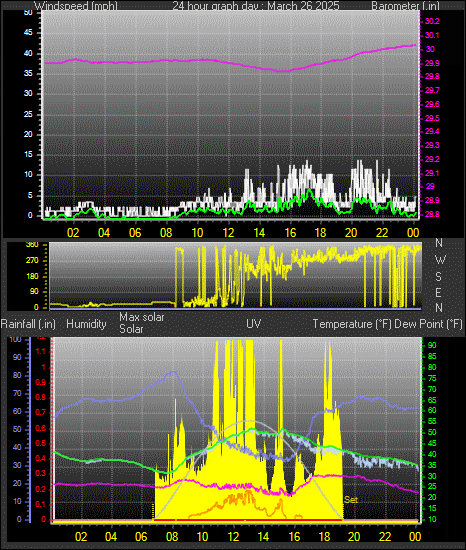Click the W compass label beside wind direction chart
Screen dimensions: 466x550
pos(440,260)
